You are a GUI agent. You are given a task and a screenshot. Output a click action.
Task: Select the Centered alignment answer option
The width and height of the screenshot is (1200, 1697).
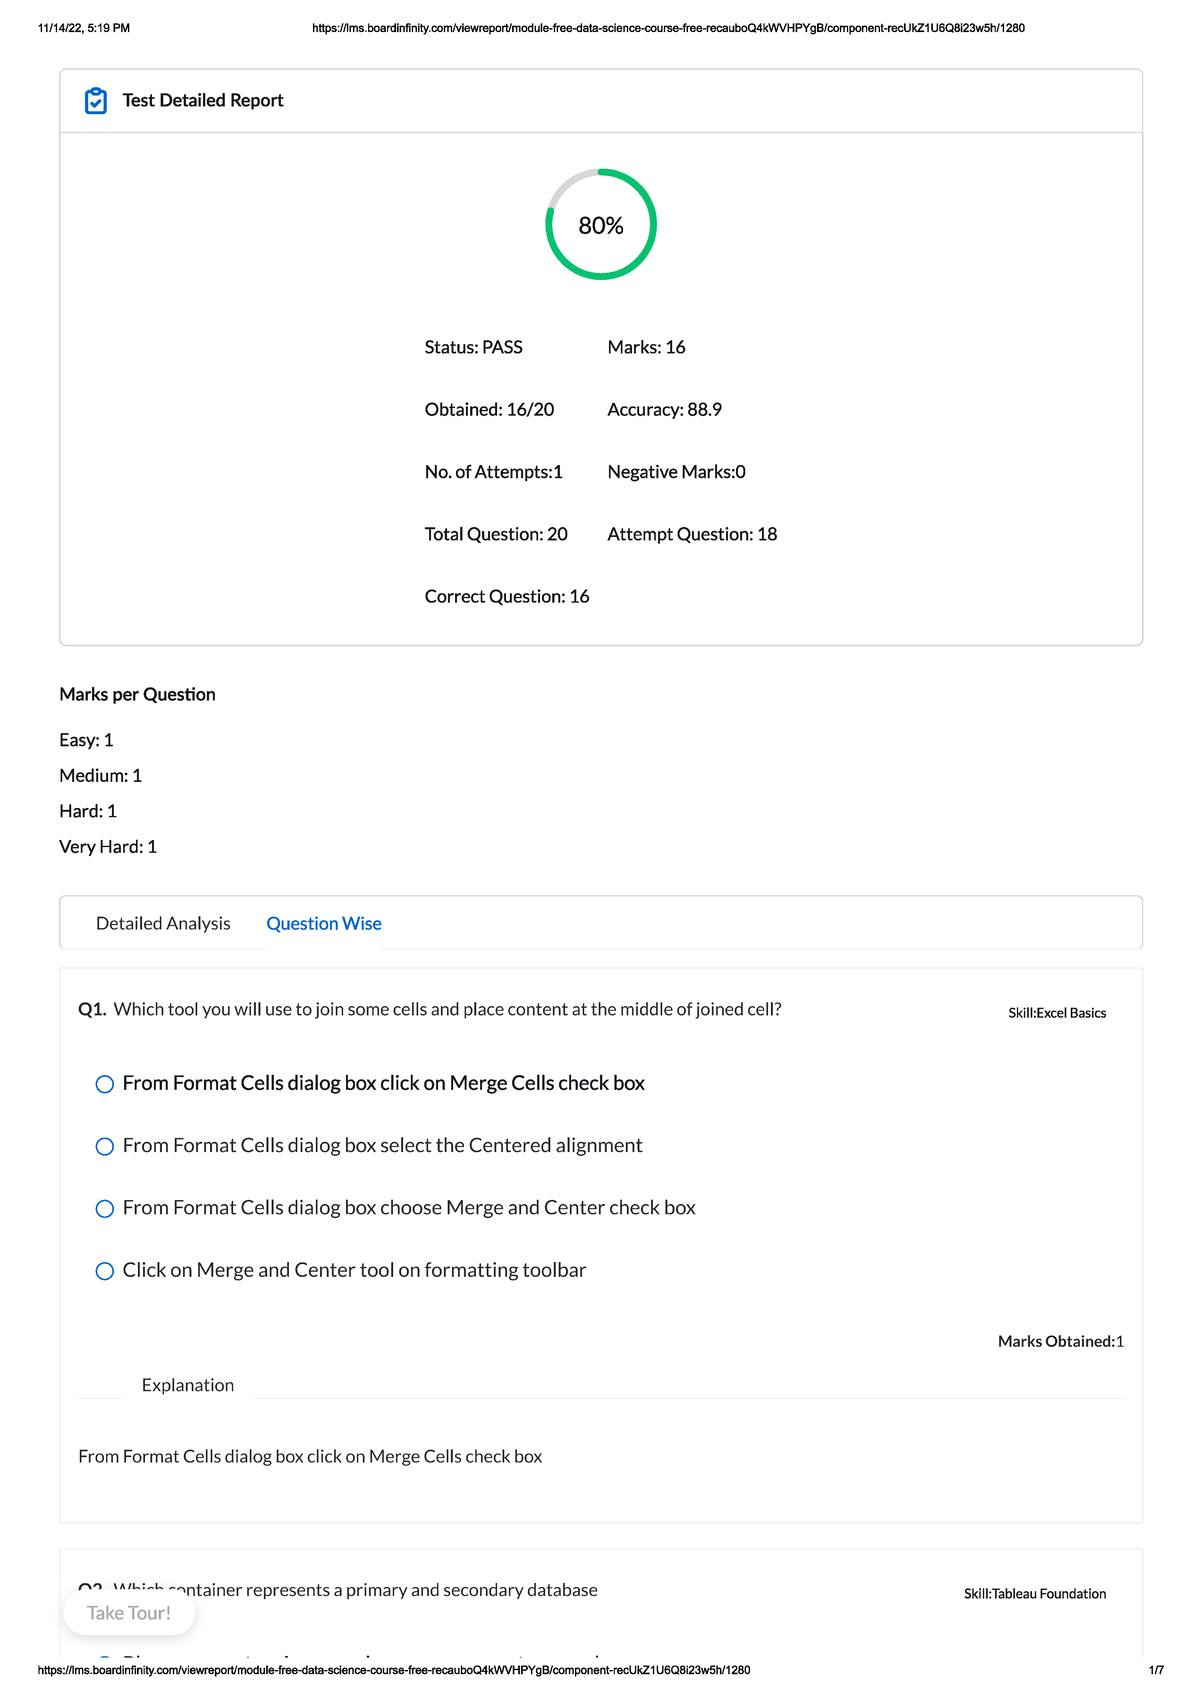[x=105, y=1146]
